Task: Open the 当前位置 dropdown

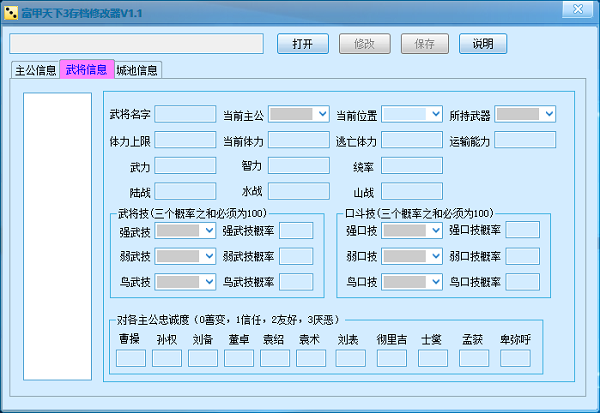Action: click(412, 114)
